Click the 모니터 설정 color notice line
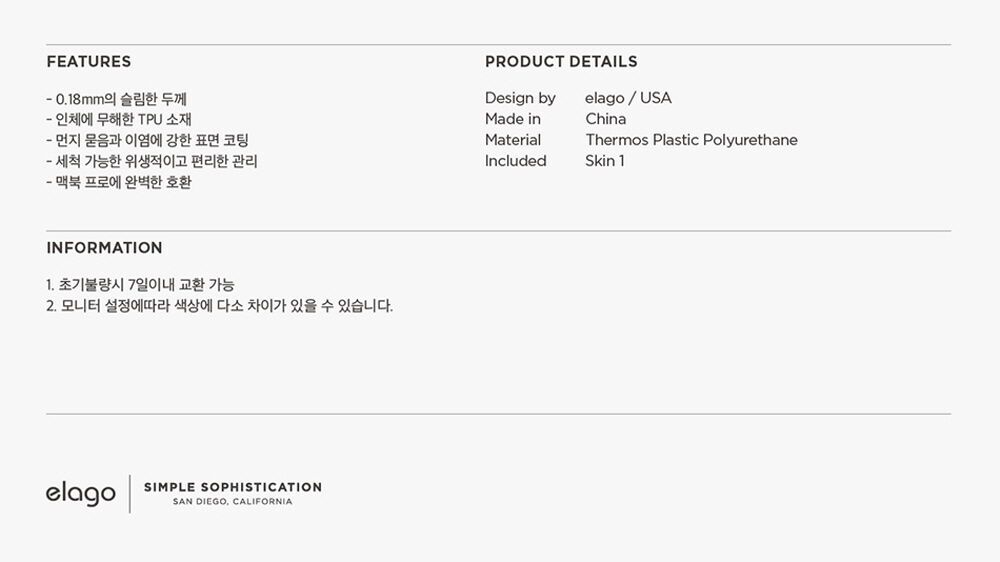1000x562 pixels. (x=219, y=306)
